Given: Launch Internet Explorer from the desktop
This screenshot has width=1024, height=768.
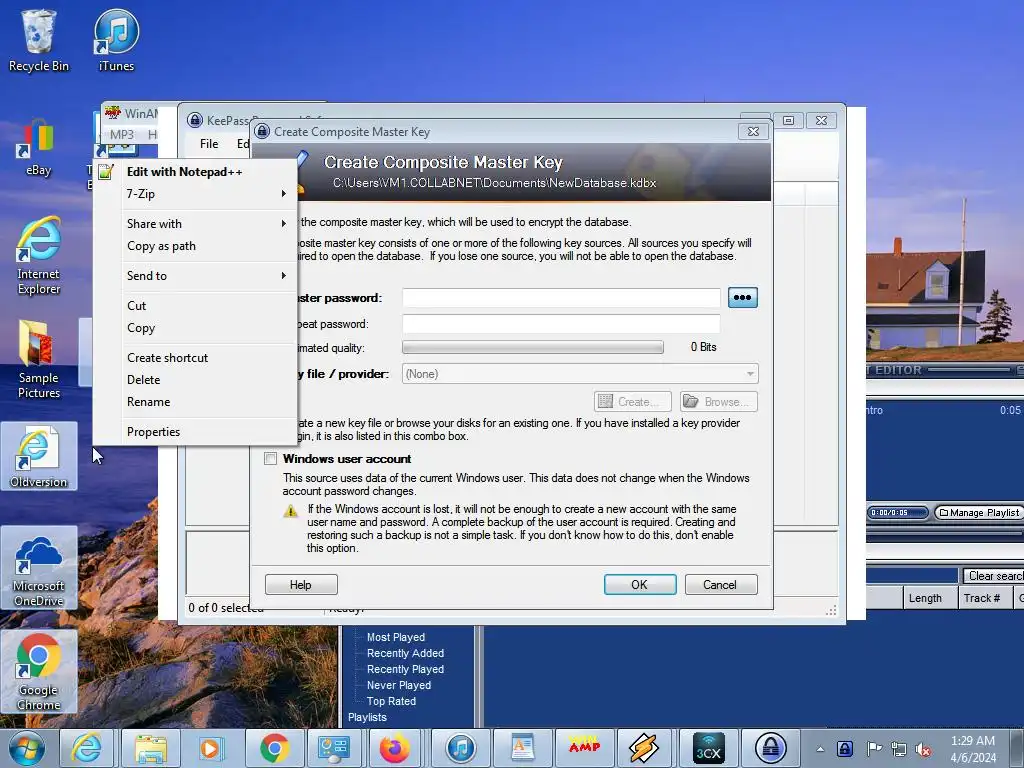Looking at the screenshot, I should click(x=38, y=256).
